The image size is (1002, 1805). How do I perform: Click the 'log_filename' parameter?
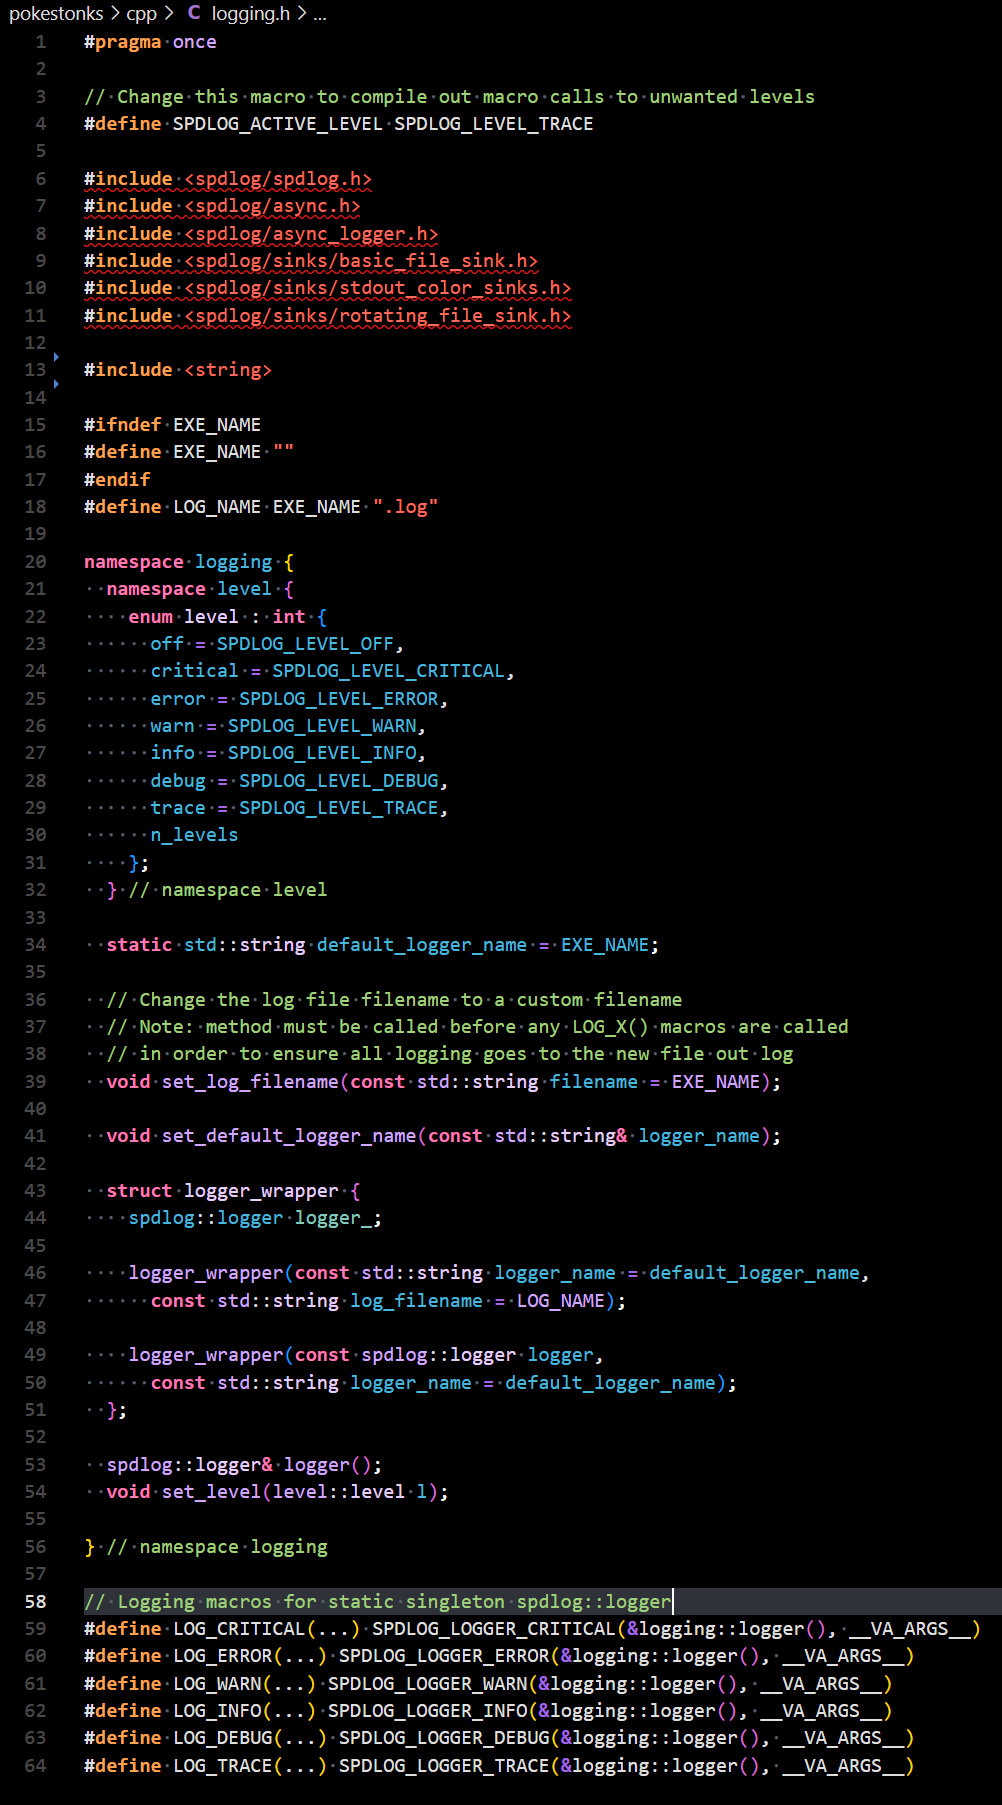tap(416, 1300)
